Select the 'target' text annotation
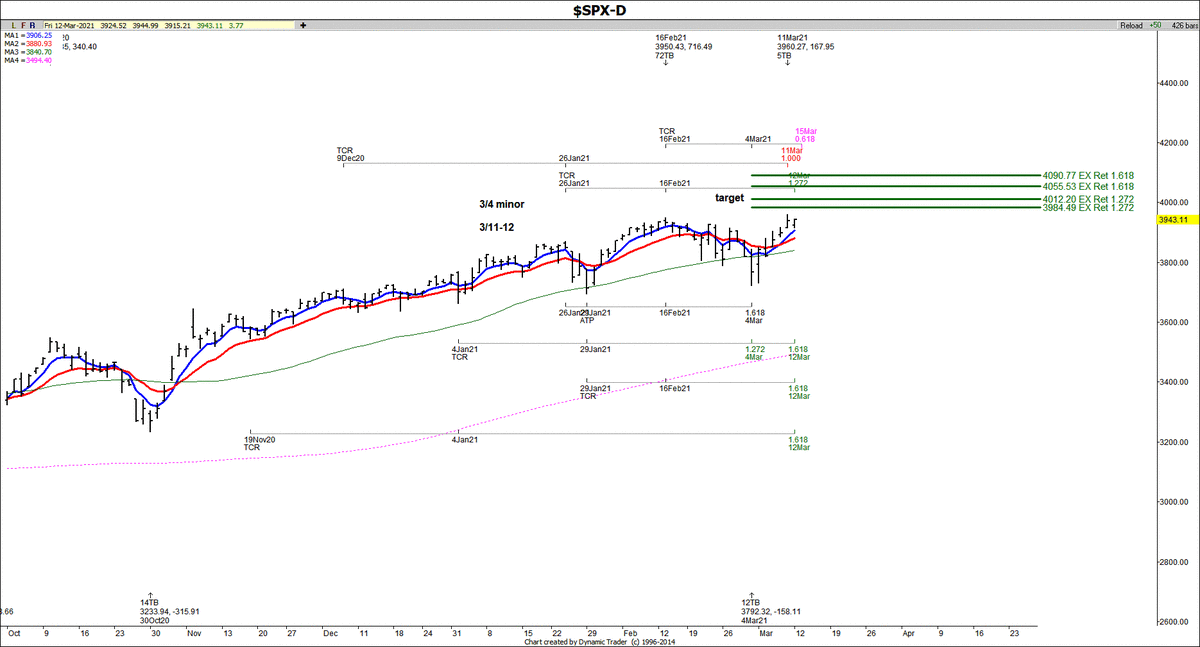 729,198
